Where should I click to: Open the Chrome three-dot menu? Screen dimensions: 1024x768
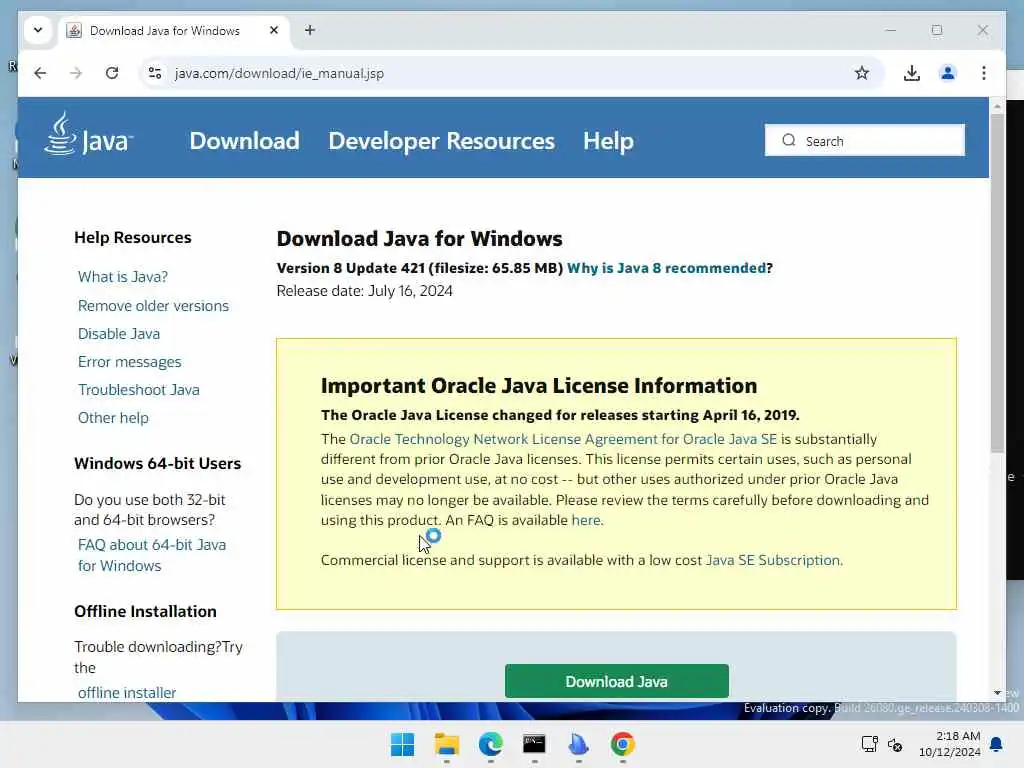pos(984,73)
